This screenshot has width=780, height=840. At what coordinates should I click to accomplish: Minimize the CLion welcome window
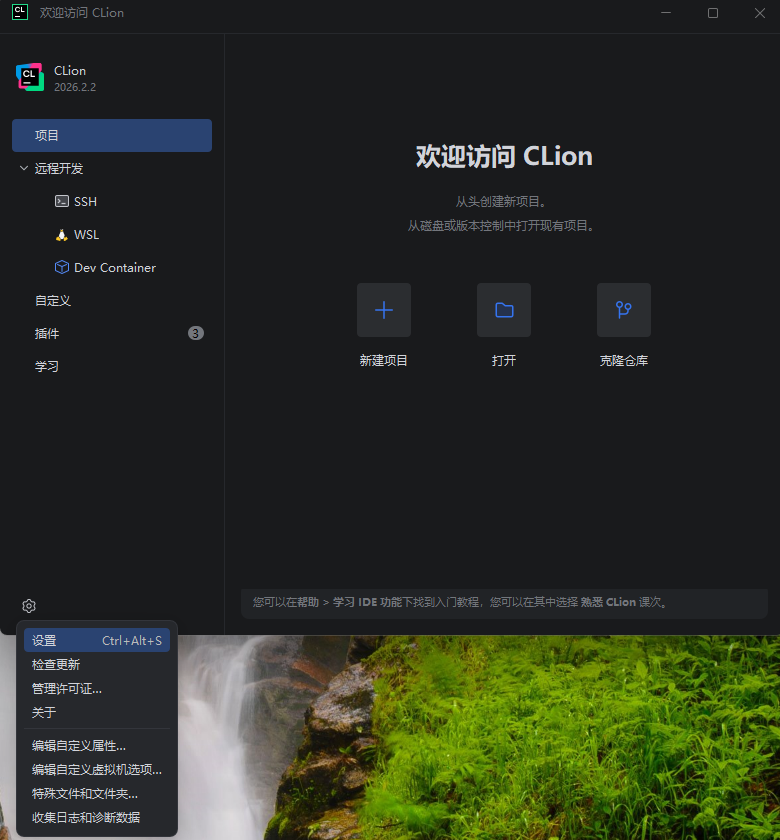click(x=666, y=12)
